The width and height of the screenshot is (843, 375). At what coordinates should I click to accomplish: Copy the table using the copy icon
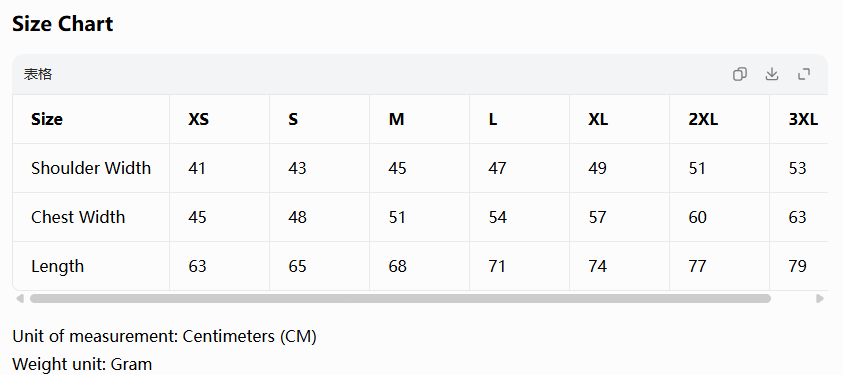[x=740, y=74]
